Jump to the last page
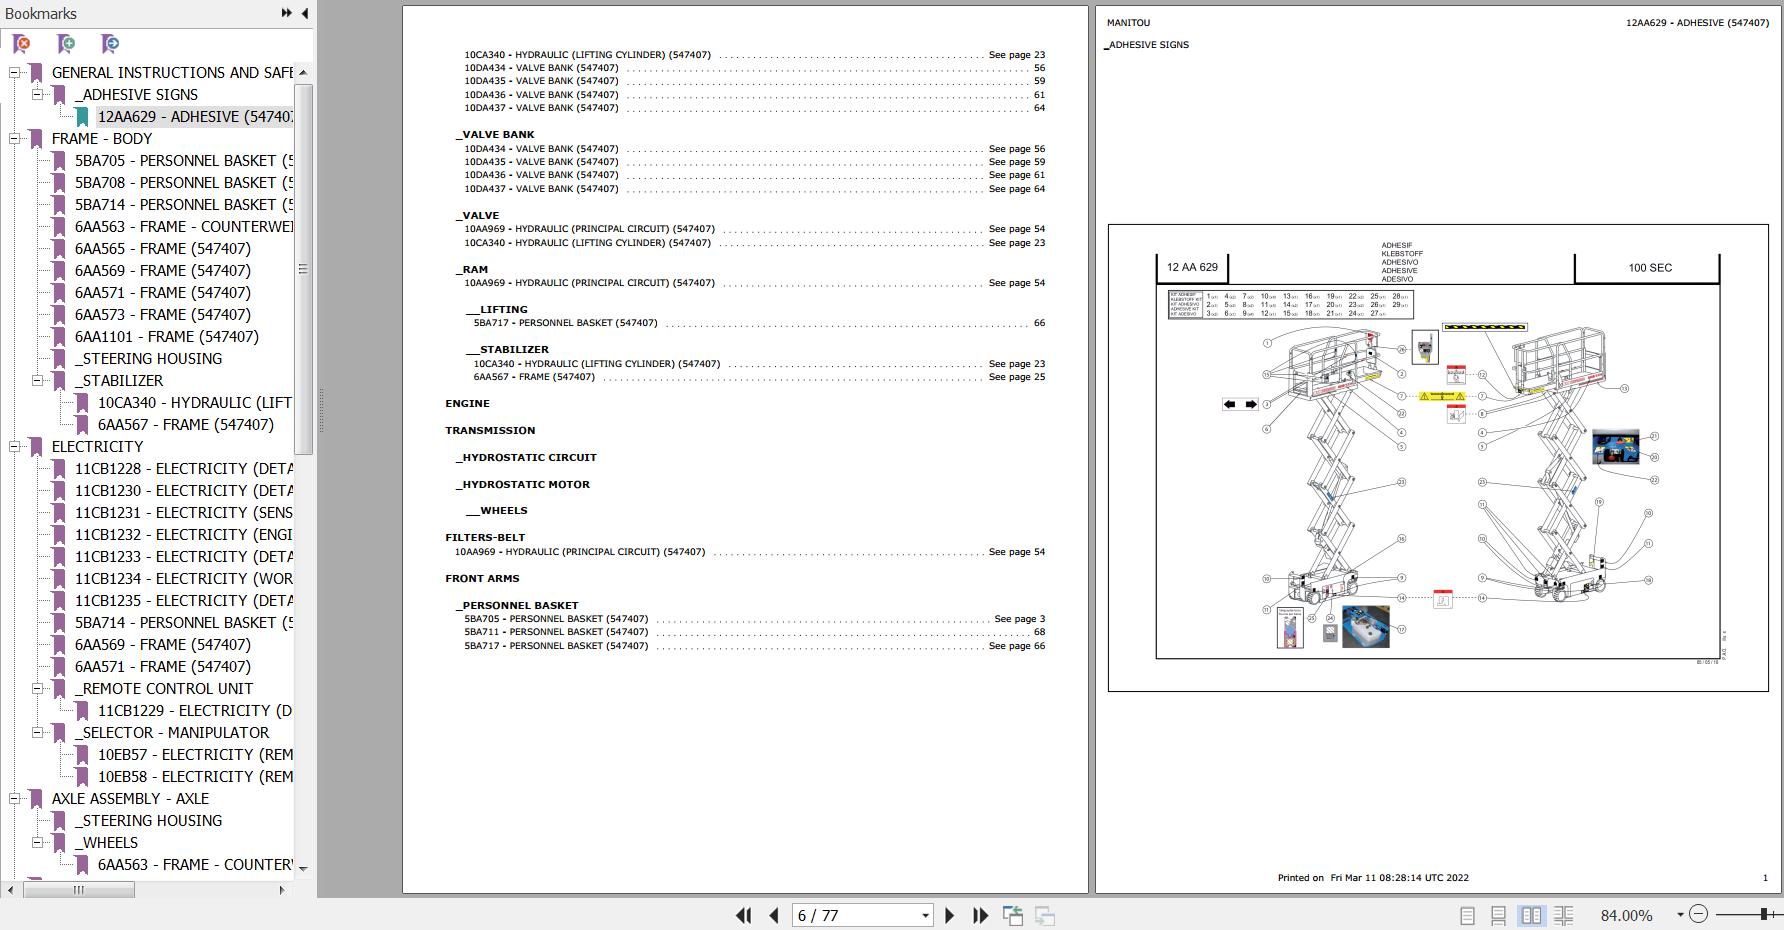The width and height of the screenshot is (1784, 930). (980, 915)
